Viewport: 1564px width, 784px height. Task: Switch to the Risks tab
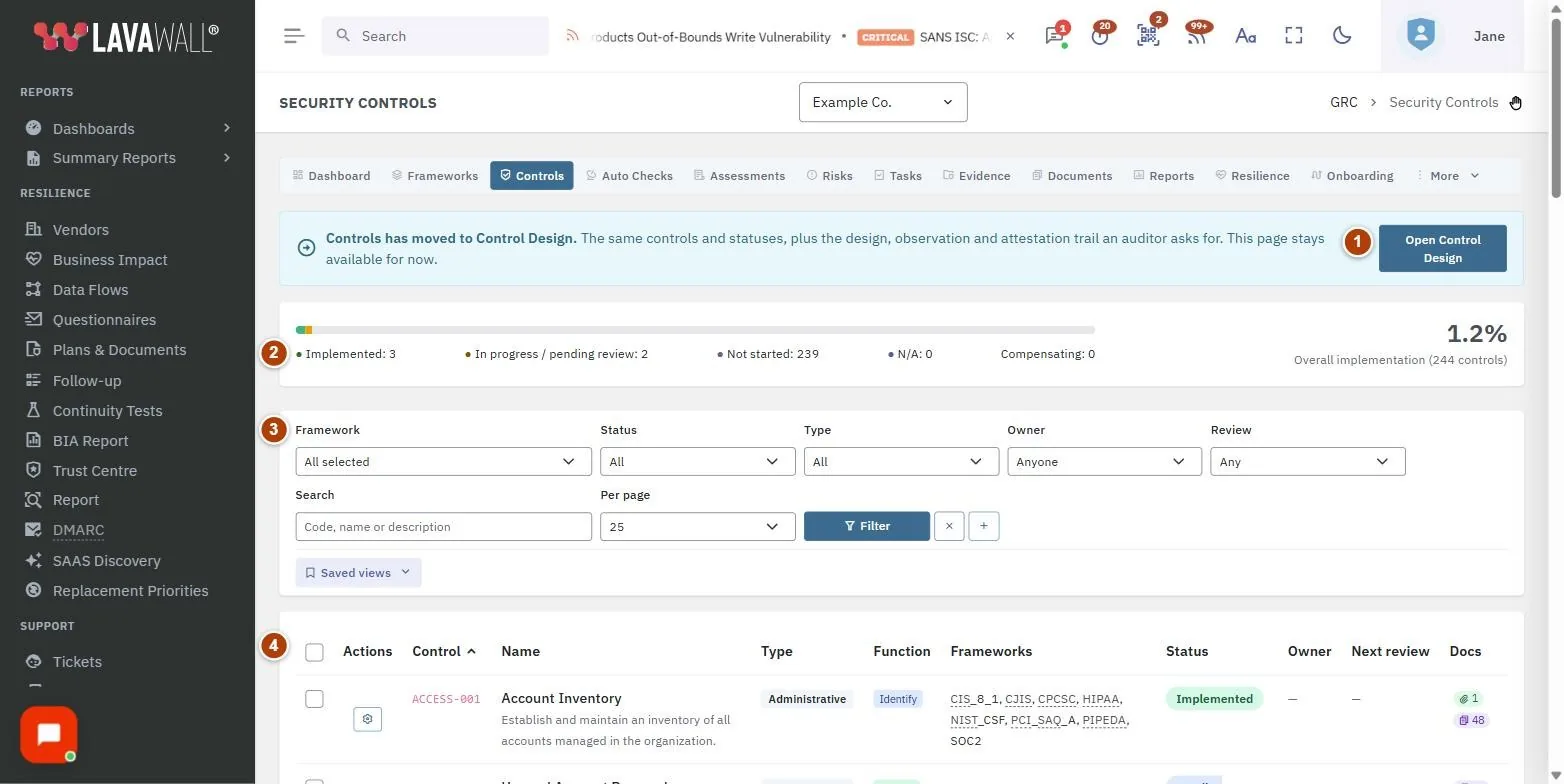click(x=830, y=176)
